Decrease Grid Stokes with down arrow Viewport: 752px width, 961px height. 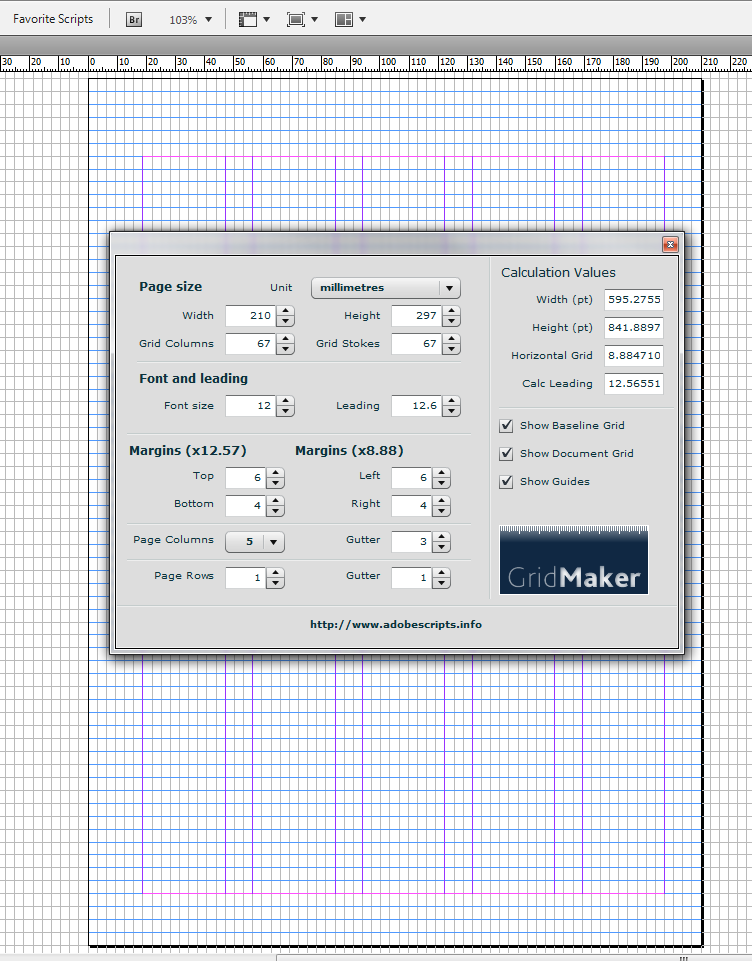[451, 349]
